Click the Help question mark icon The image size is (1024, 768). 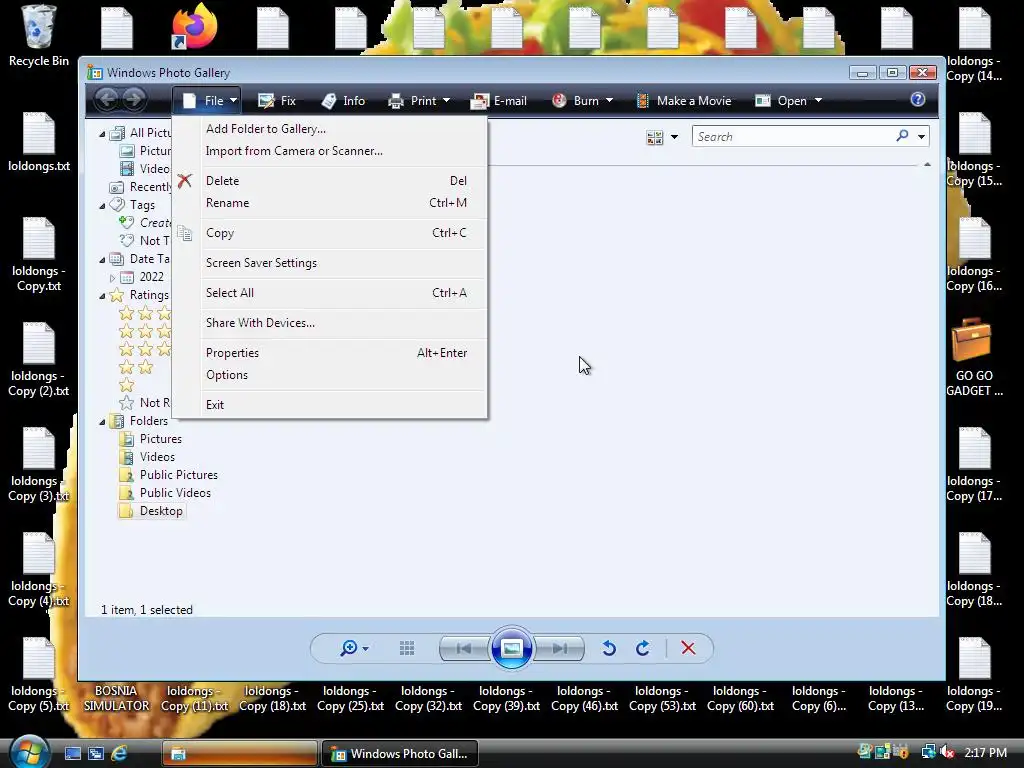918,99
